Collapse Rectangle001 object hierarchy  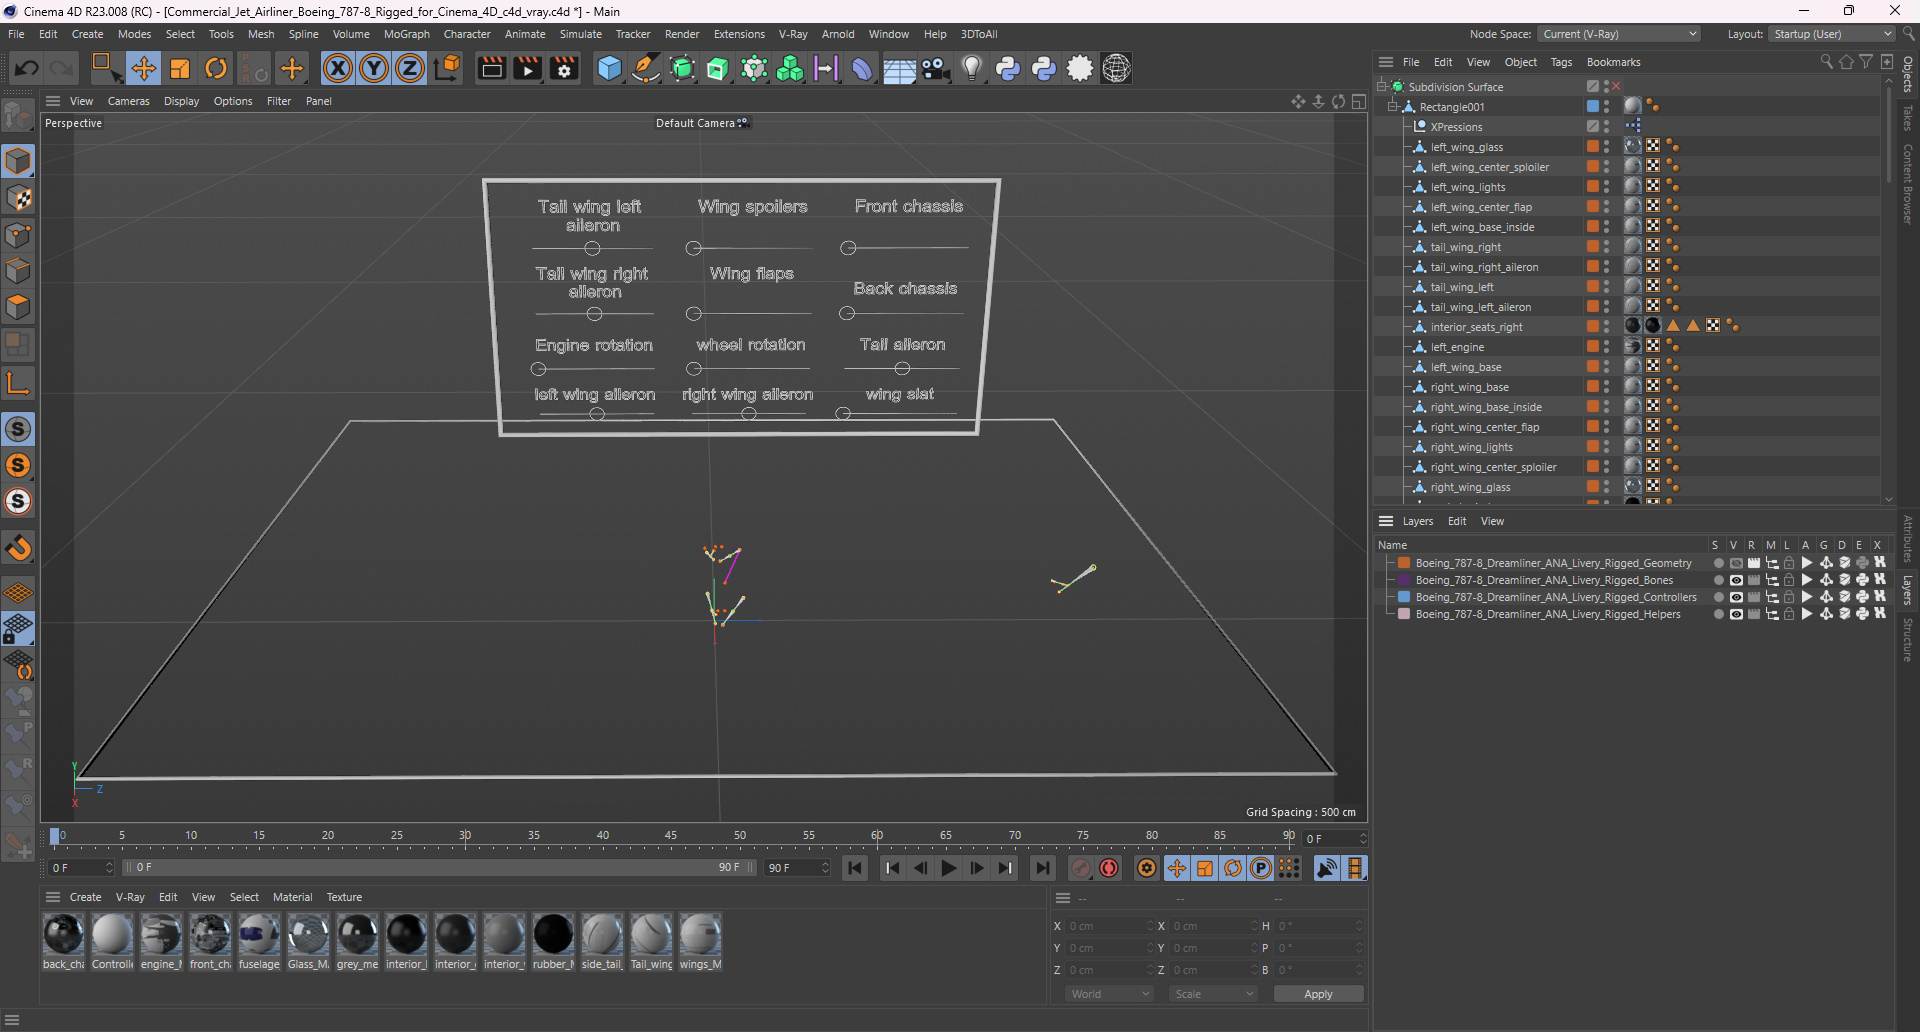[x=1393, y=106]
